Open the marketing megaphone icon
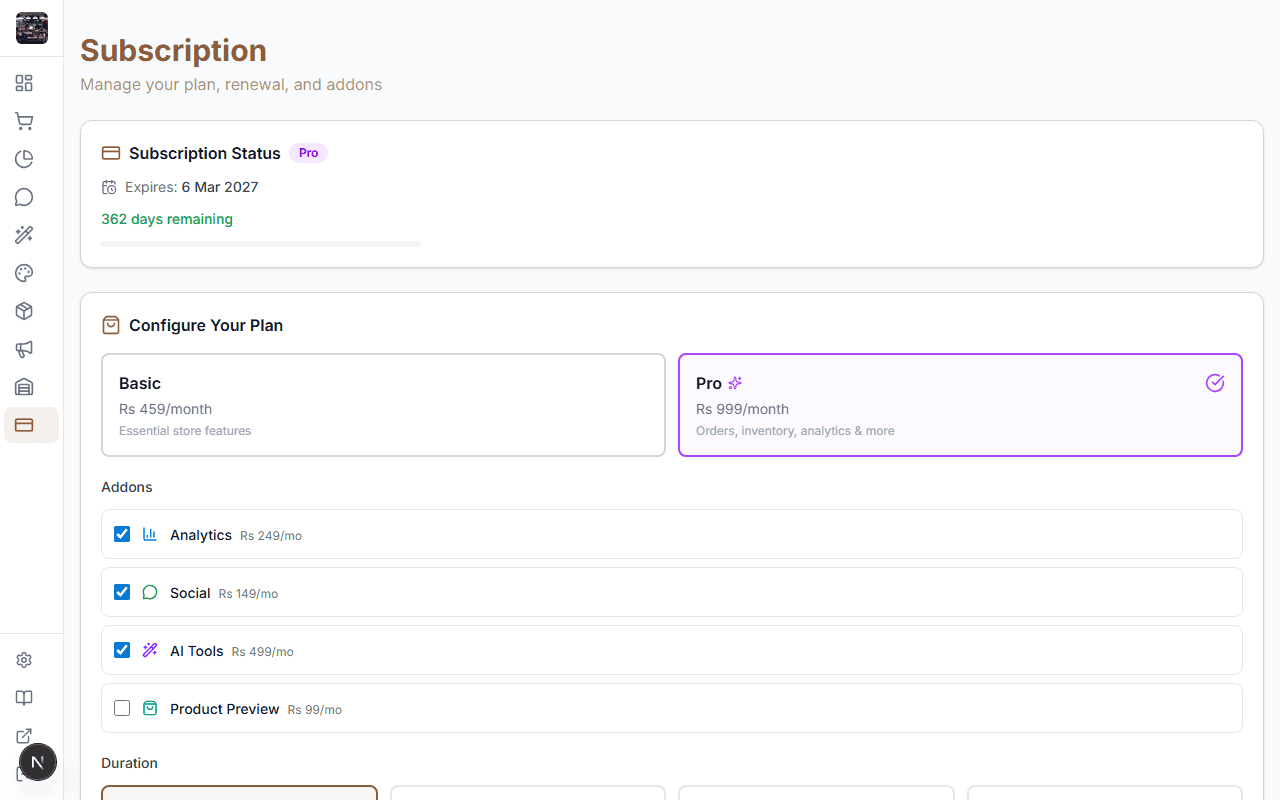Image resolution: width=1280 pixels, height=800 pixels. (x=24, y=349)
